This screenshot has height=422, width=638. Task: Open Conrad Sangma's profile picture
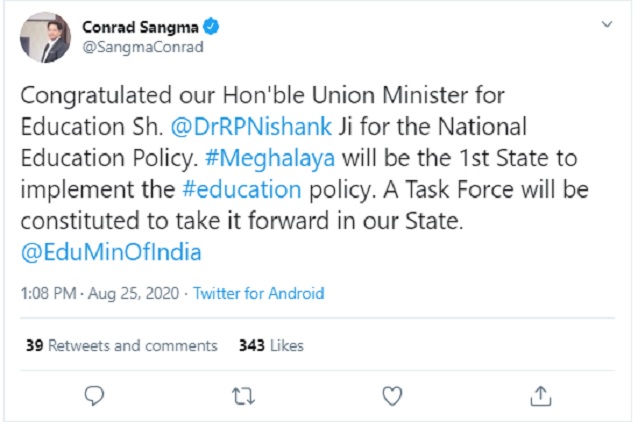43,36
